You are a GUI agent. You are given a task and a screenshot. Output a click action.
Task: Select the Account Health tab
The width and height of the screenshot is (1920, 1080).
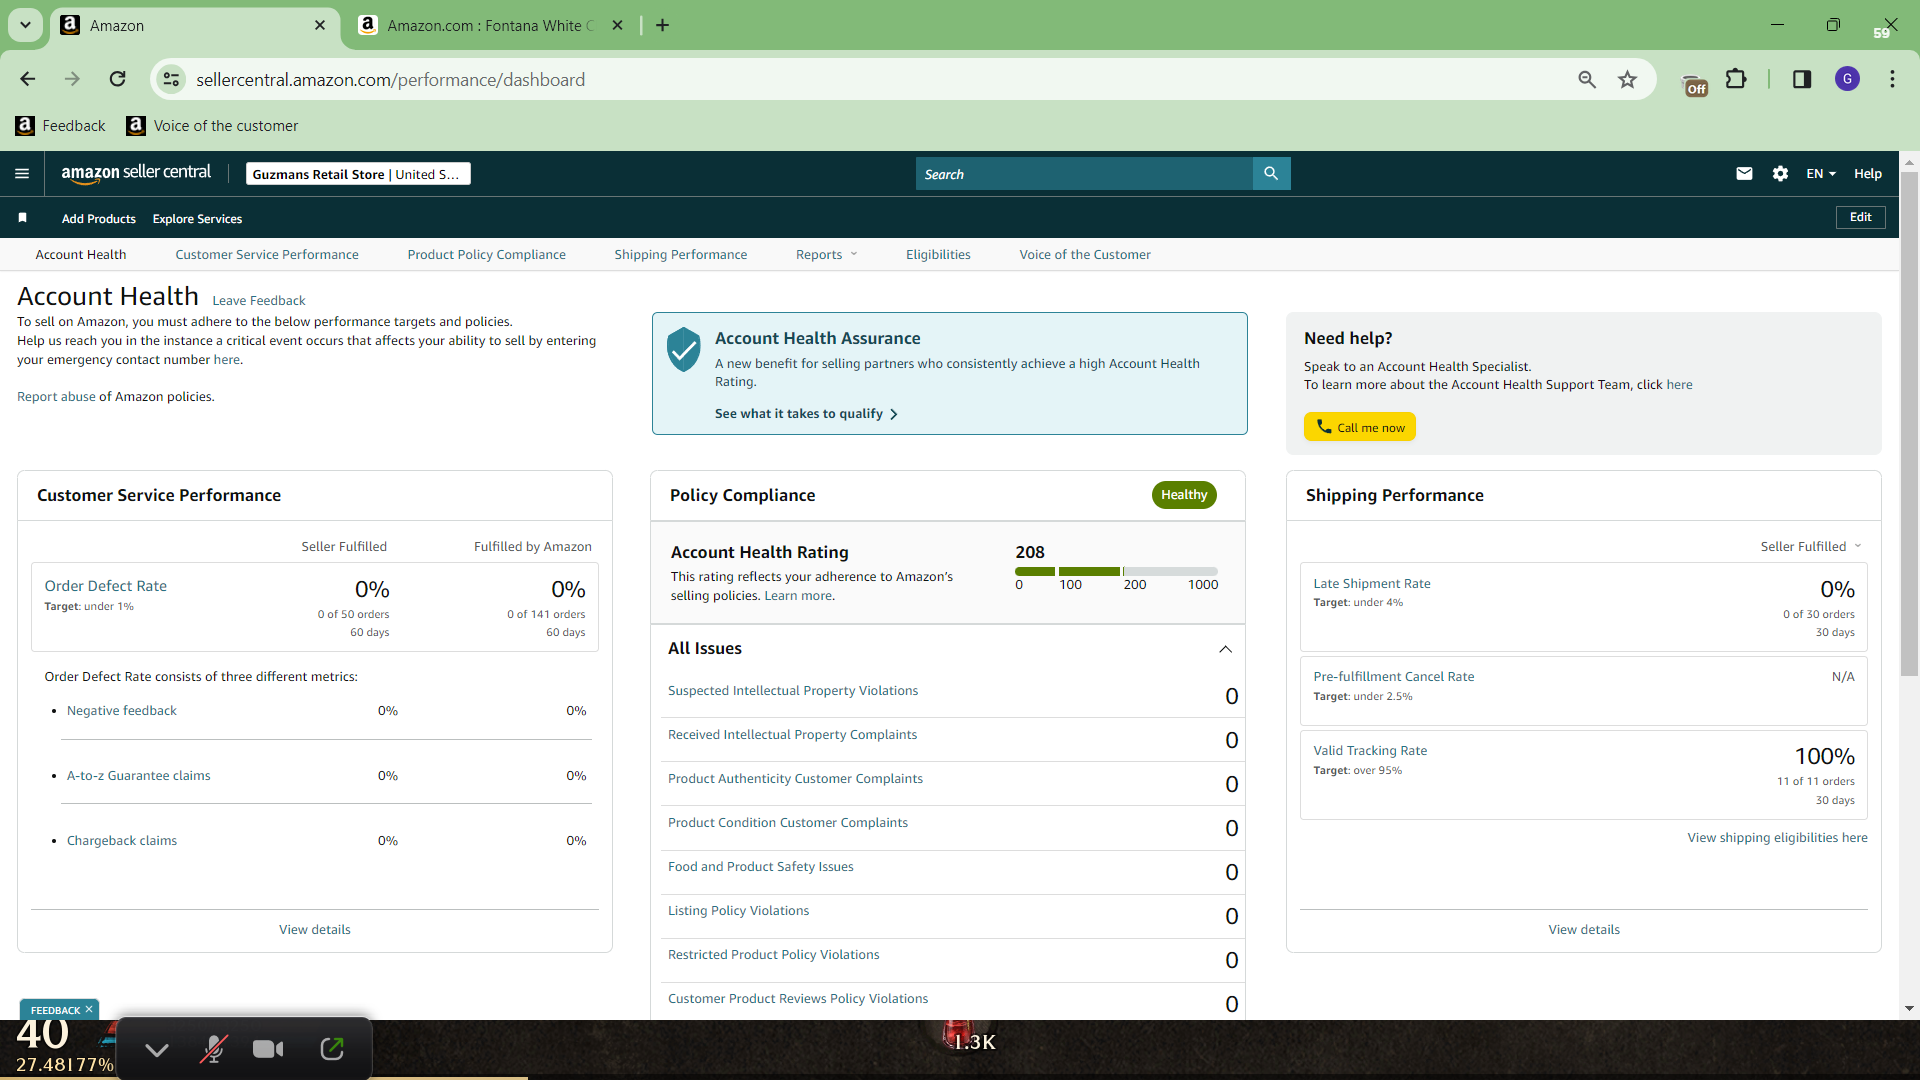[81, 254]
